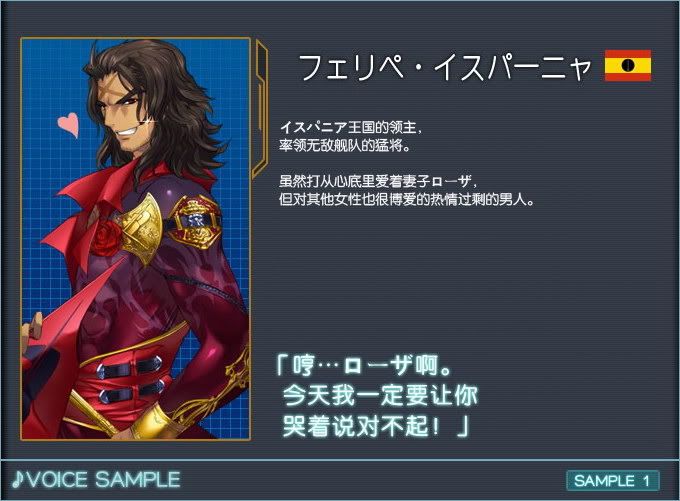The width and height of the screenshot is (680, 501).
Task: Click the line 率领无敌舰队的猛将
Action: click(x=345, y=145)
